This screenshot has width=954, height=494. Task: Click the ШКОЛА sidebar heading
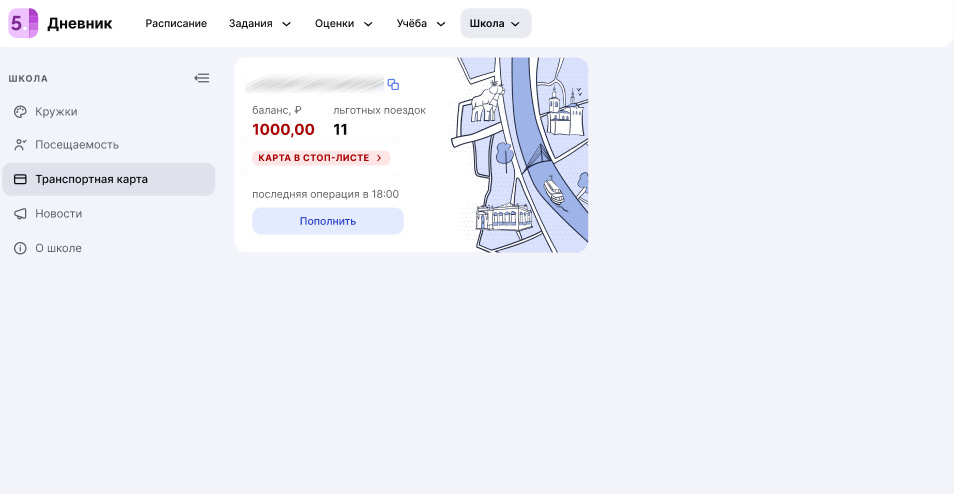tap(28, 78)
